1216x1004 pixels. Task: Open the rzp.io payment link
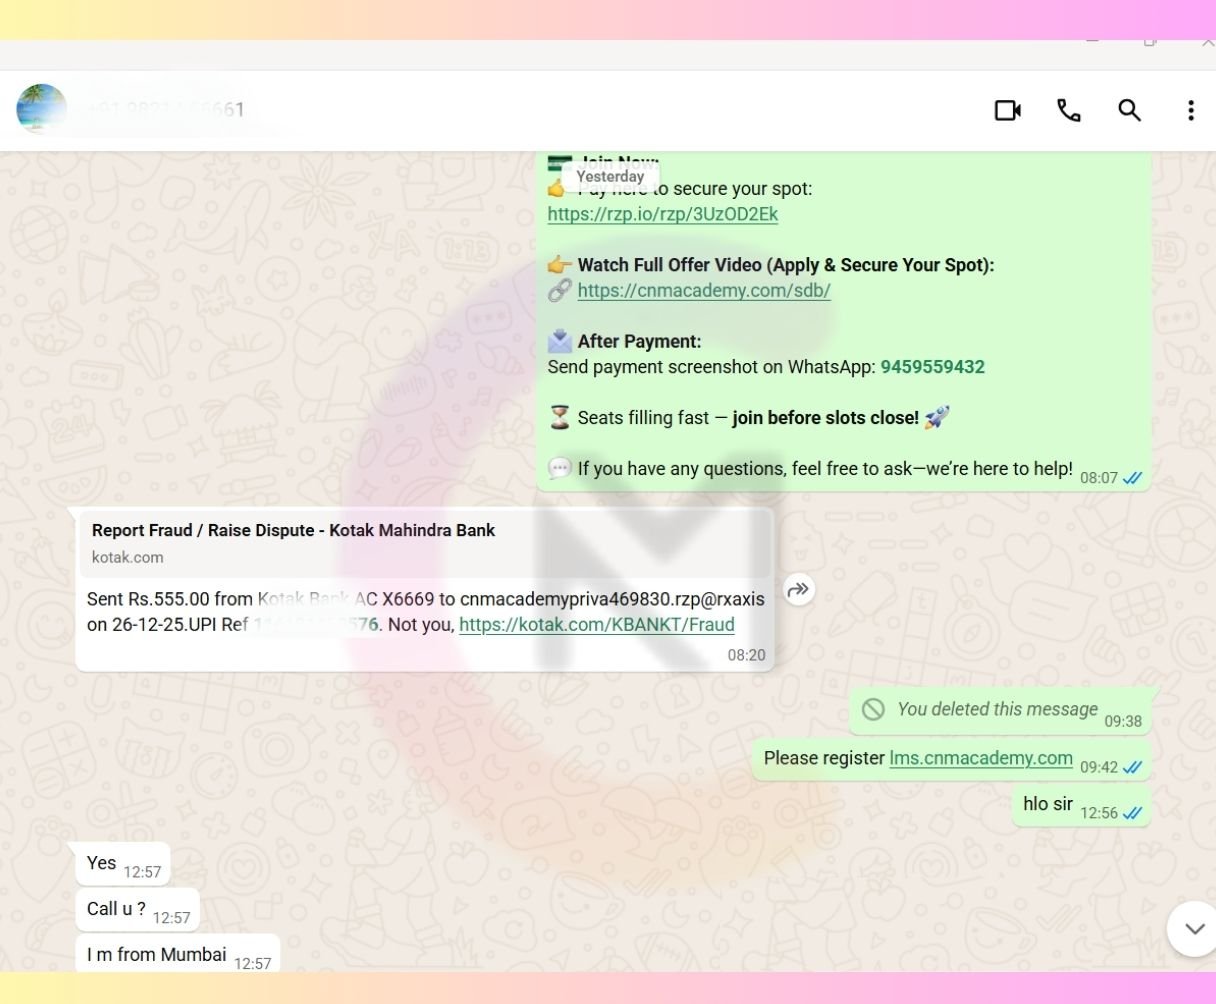point(662,214)
